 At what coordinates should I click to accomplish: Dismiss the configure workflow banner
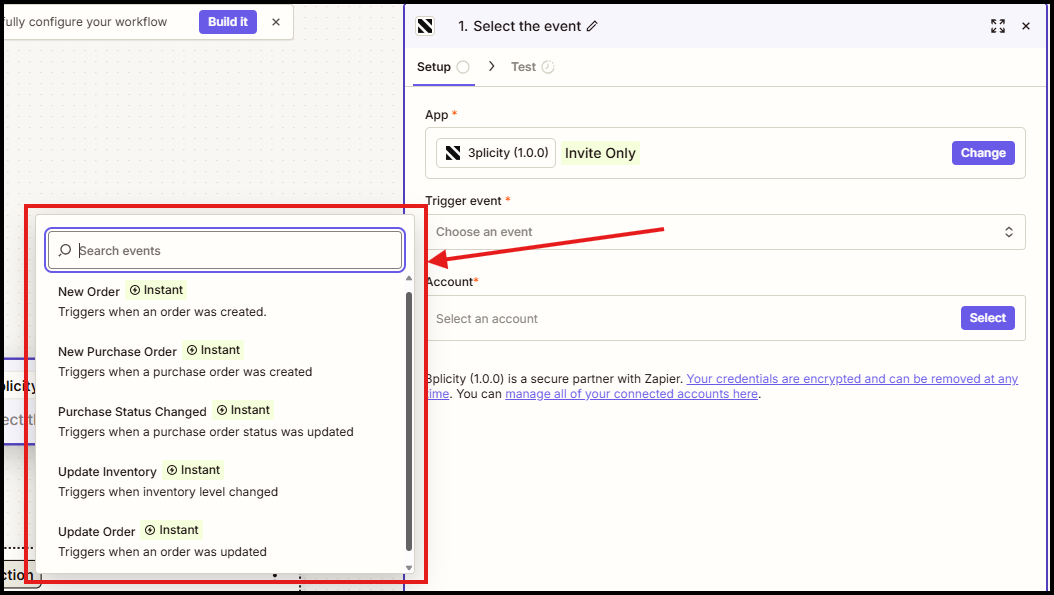click(276, 22)
